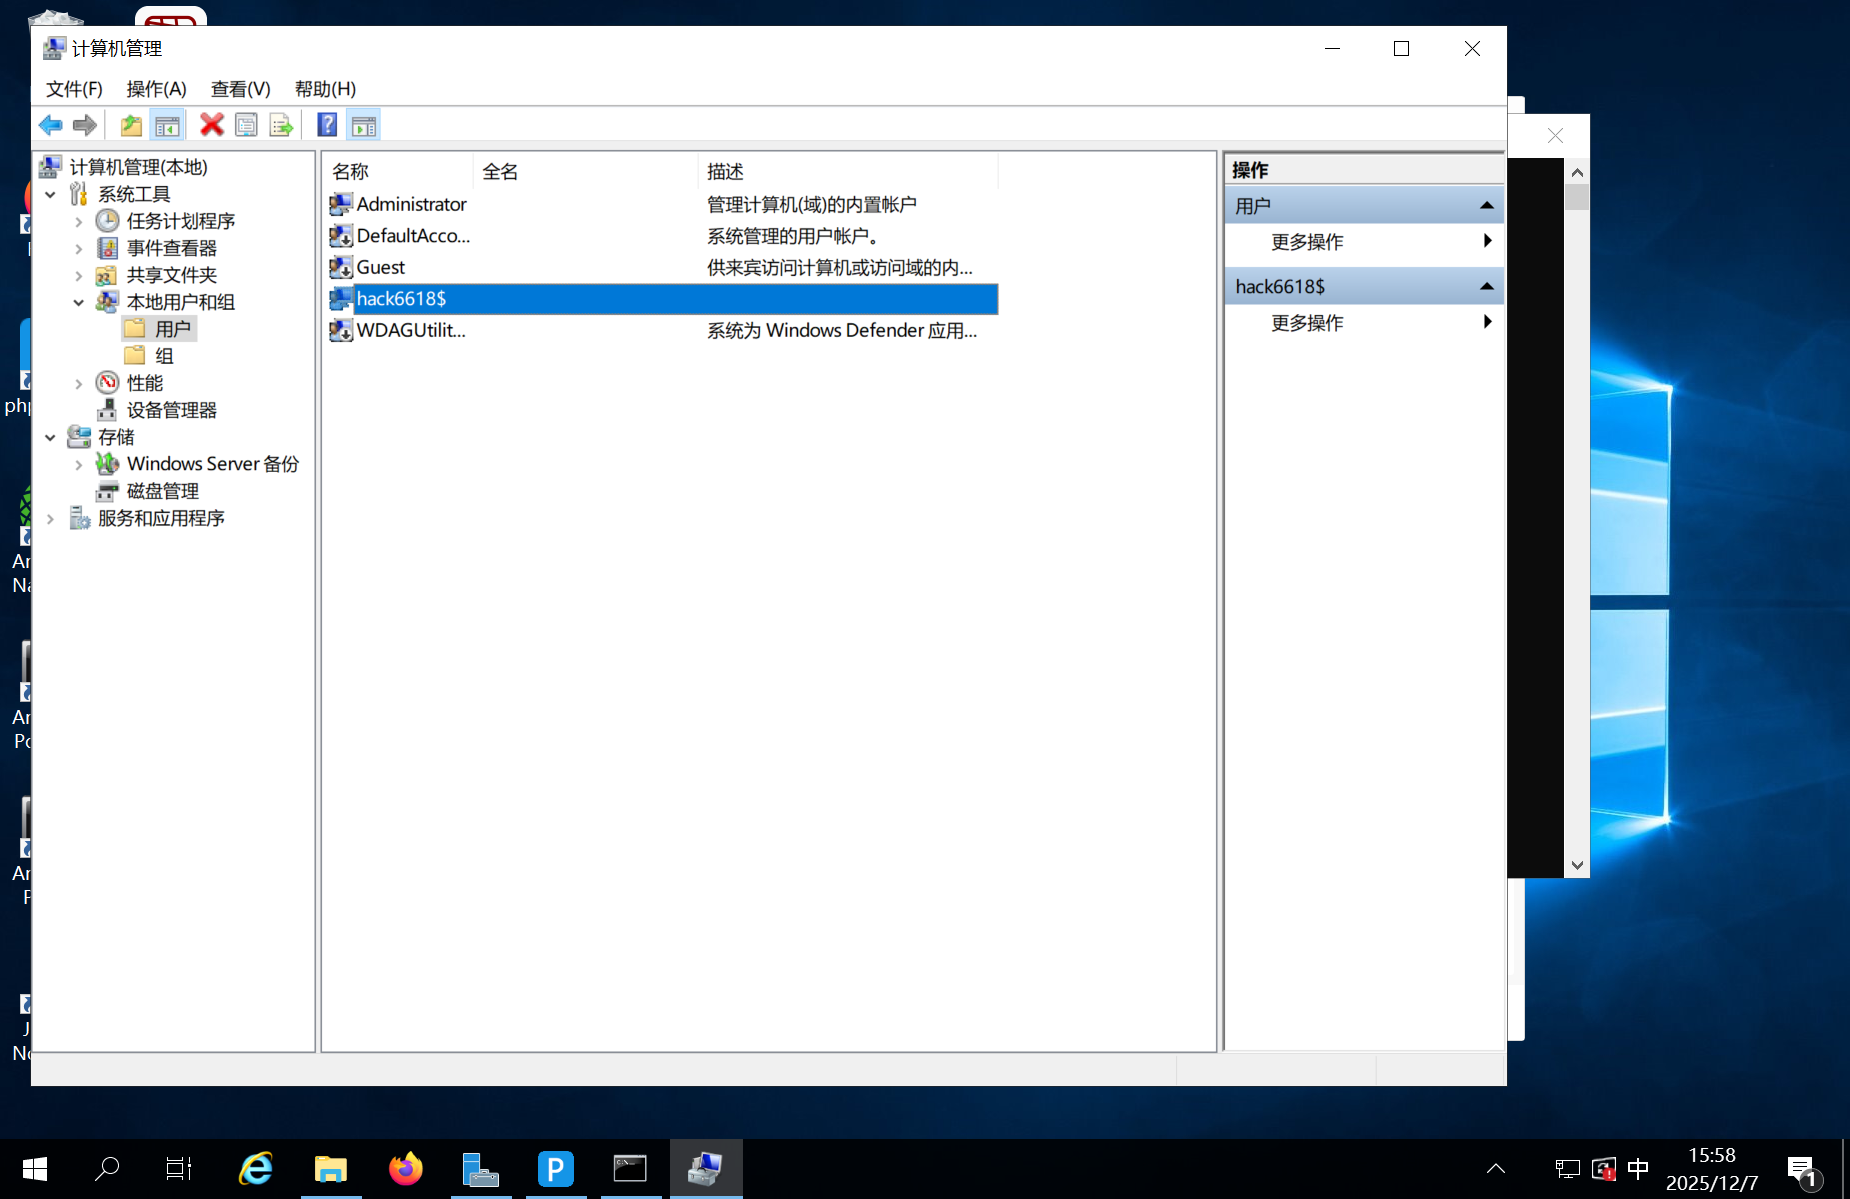
Task: Collapse the 系统工具 tree node
Action: [50, 194]
